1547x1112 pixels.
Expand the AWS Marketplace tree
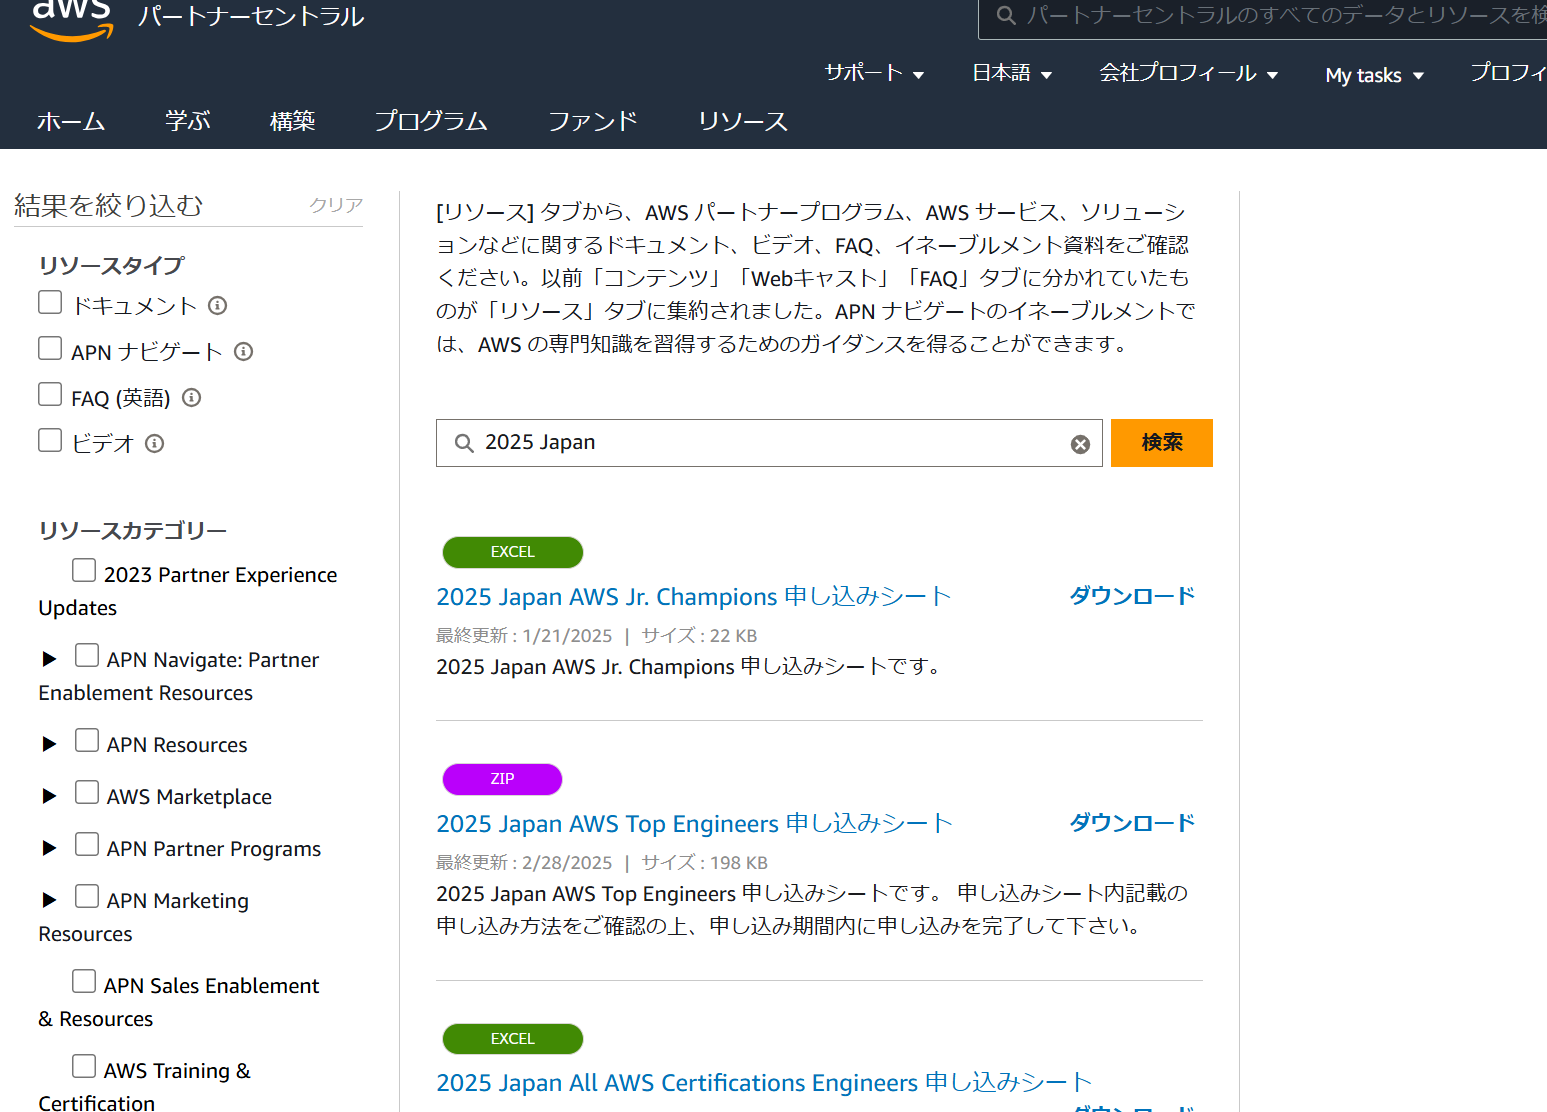click(x=49, y=796)
